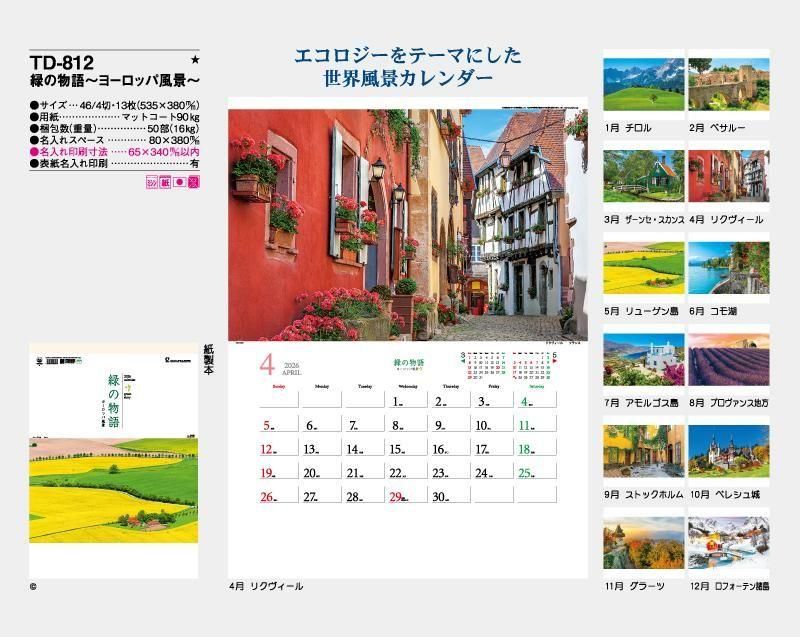The image size is (800, 637).
Task: Click the headline 世界風景カレンダー
Action: (408, 78)
